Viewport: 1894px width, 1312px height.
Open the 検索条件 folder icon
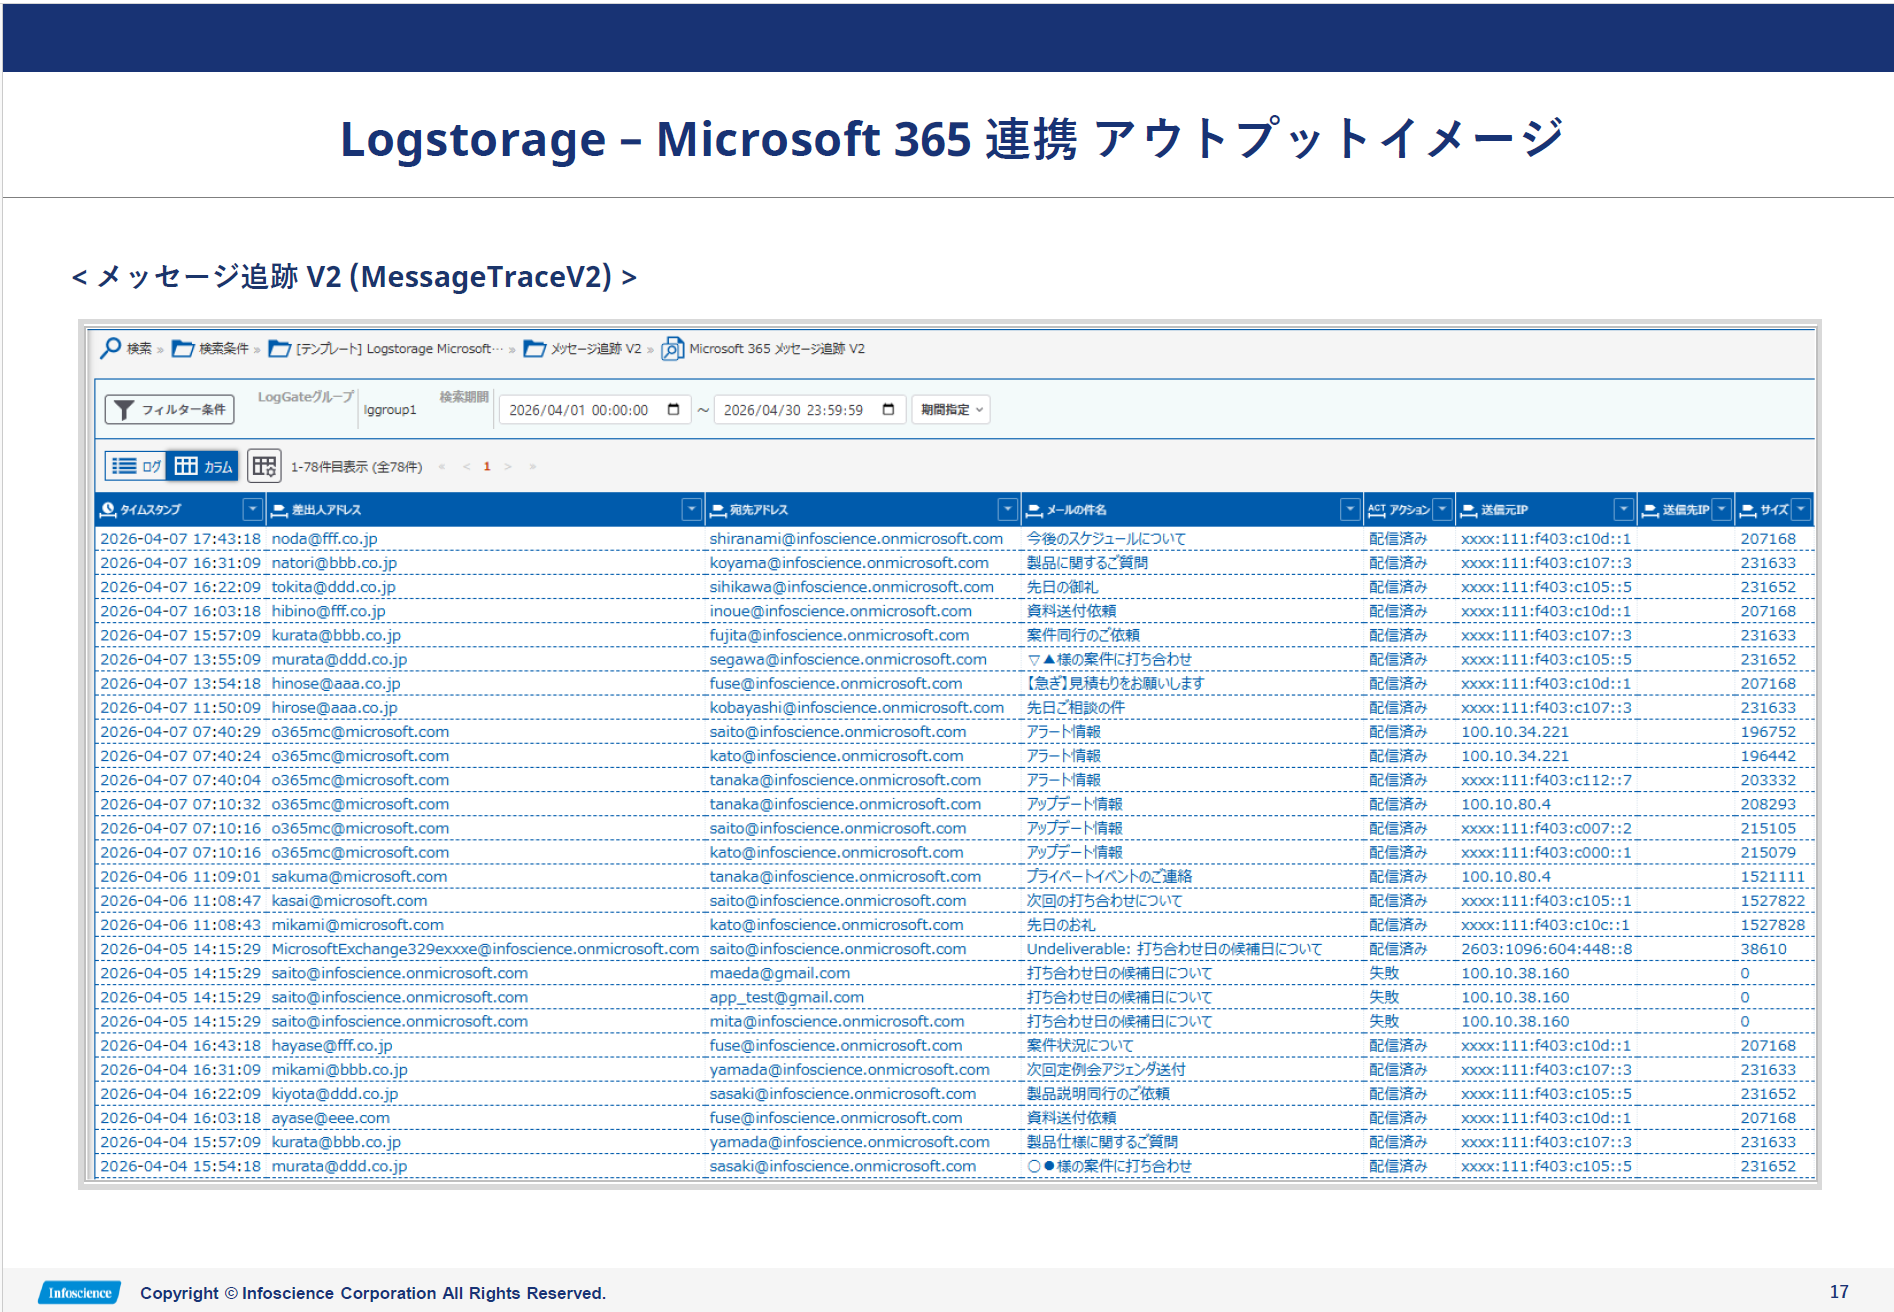183,348
